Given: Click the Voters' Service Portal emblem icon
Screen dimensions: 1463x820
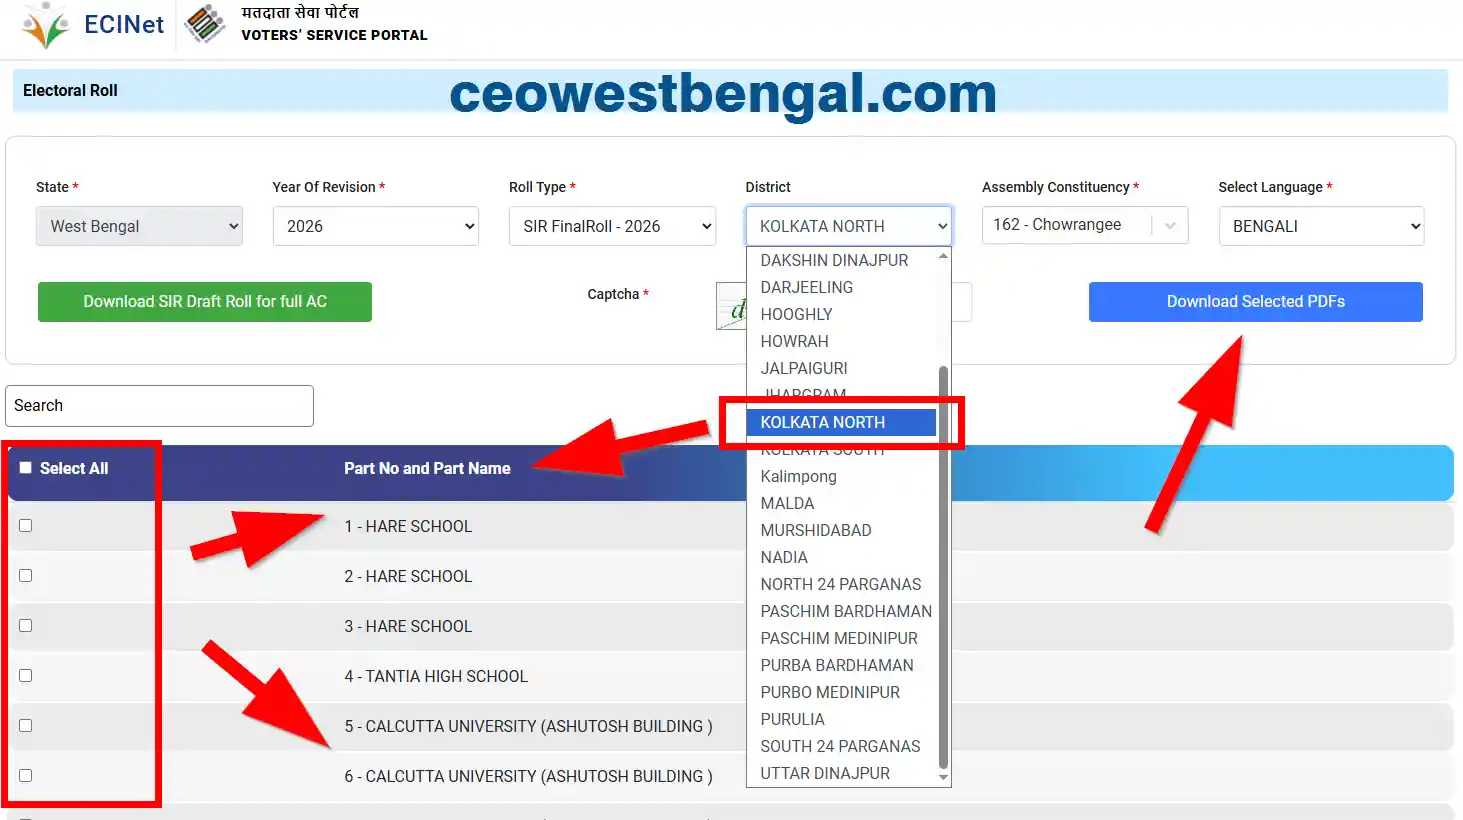Looking at the screenshot, I should (205, 23).
